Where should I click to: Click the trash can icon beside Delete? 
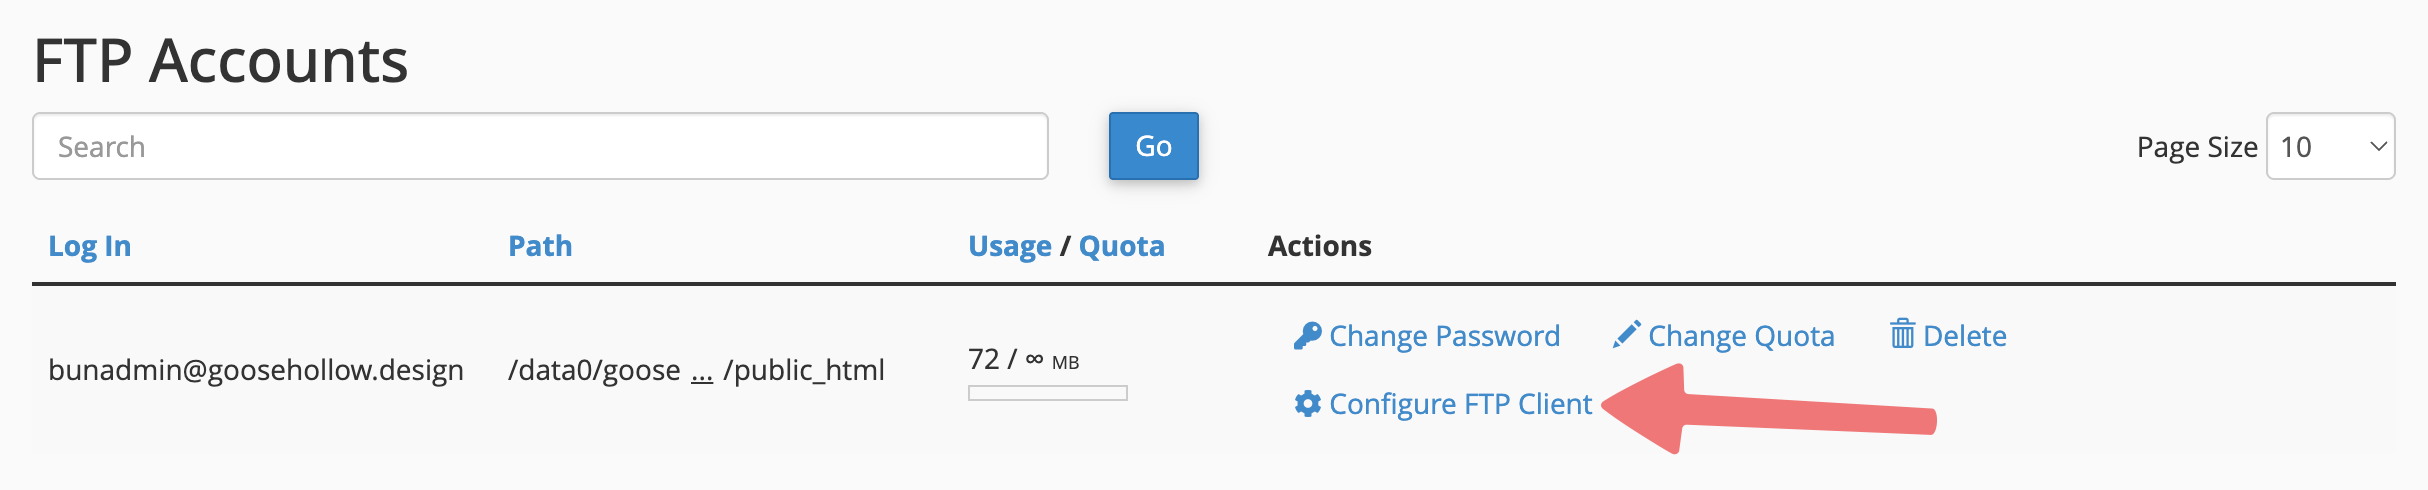[x=1903, y=334]
